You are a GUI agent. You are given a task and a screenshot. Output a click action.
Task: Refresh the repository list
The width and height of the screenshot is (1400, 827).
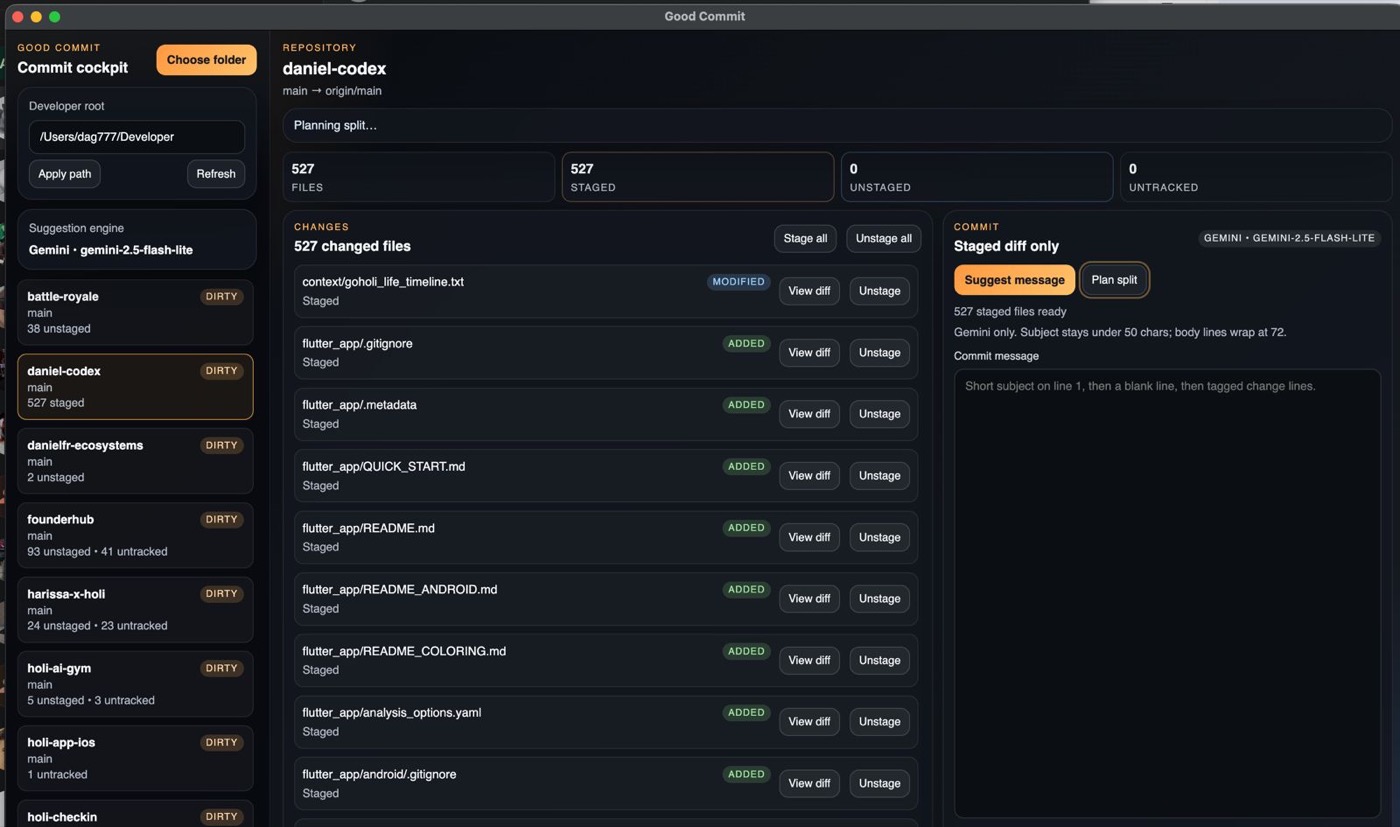click(x=216, y=174)
